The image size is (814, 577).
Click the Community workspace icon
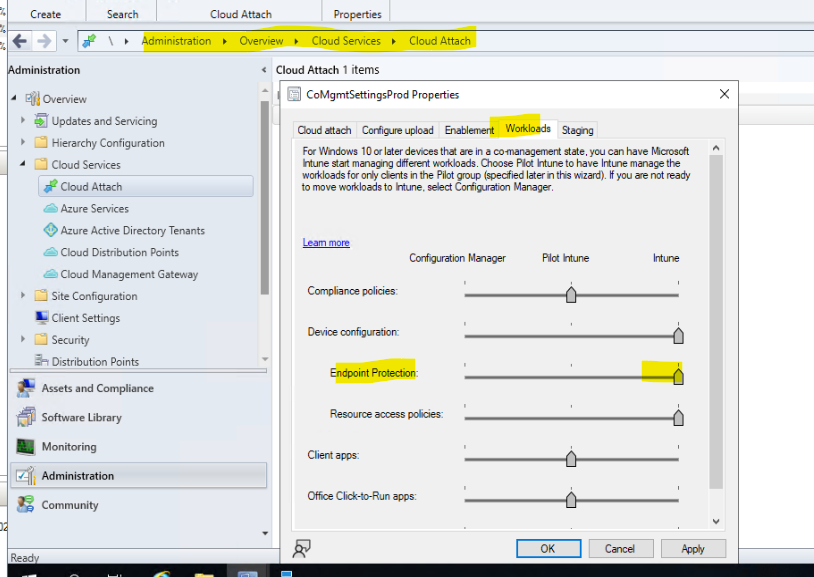[x=26, y=504]
